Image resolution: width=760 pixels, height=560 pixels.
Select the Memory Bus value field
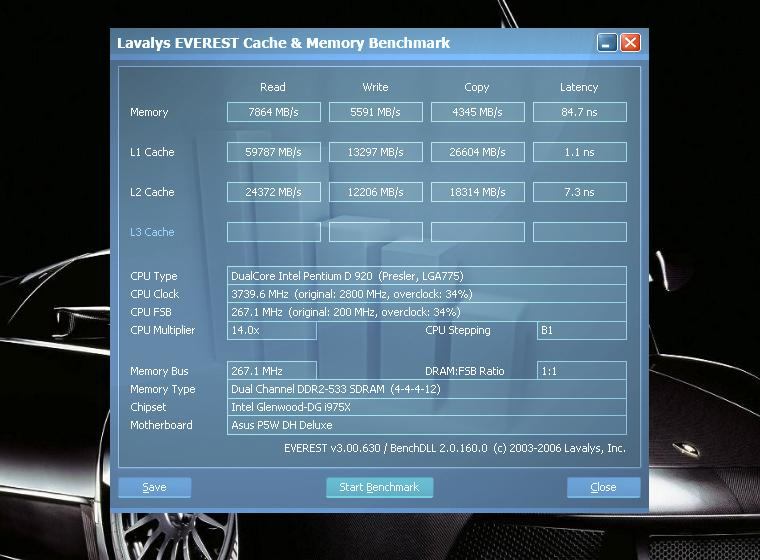click(x=271, y=371)
